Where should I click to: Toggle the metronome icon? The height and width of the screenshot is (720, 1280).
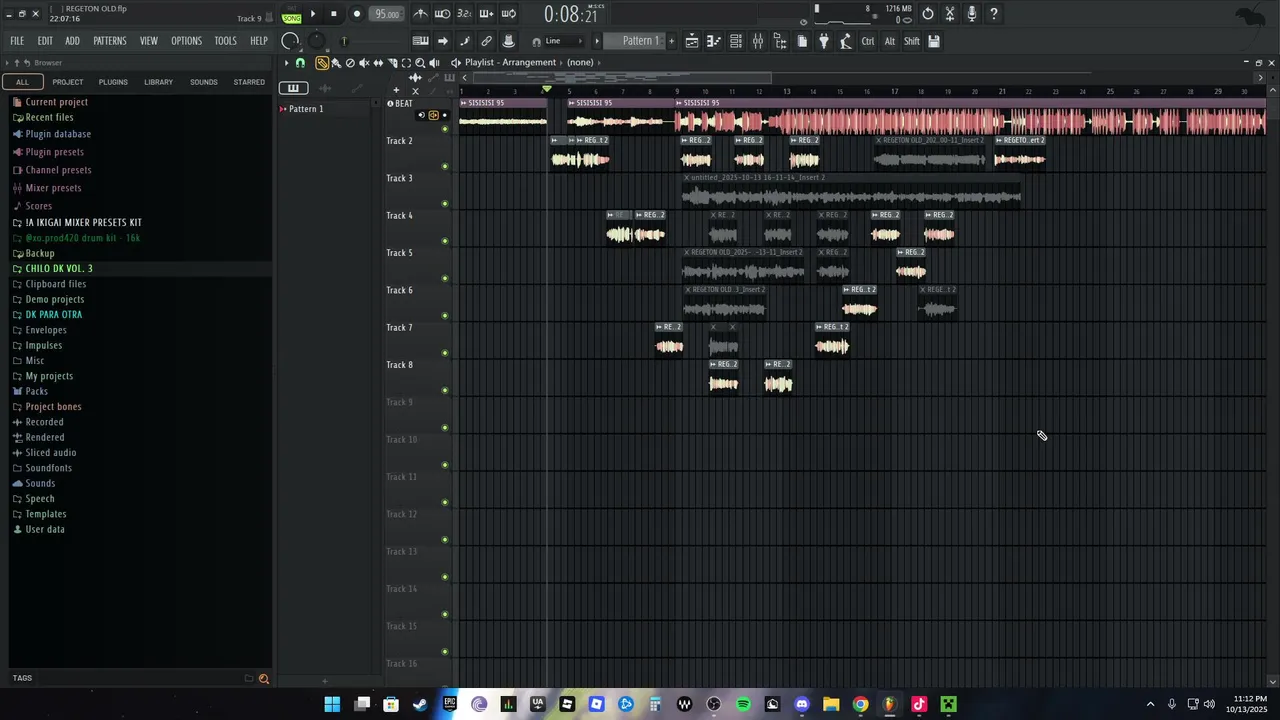(x=420, y=14)
